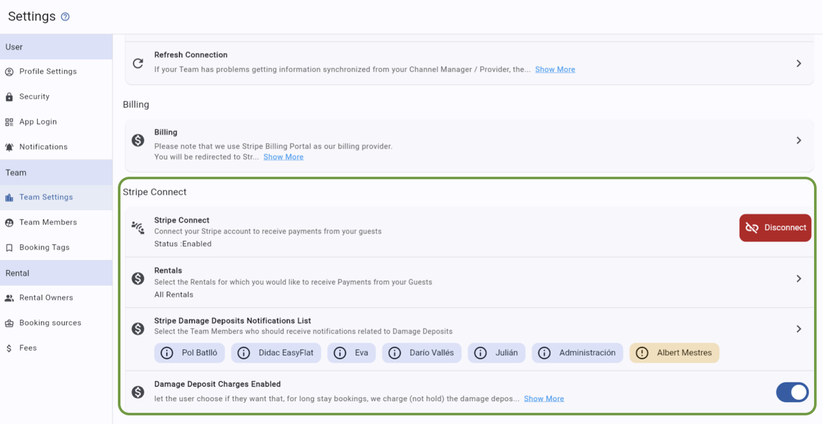Click the 'User' sidebar section header
Screen dimensions: 828x424
(56, 47)
